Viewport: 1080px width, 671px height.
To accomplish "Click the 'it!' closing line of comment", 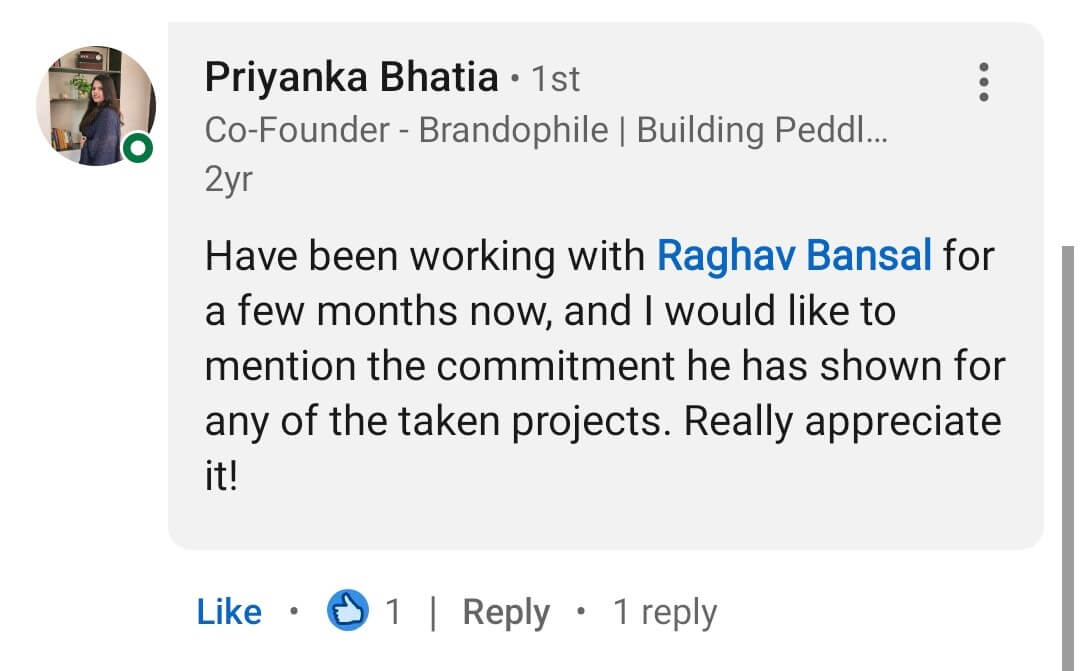I will pyautogui.click(x=221, y=477).
